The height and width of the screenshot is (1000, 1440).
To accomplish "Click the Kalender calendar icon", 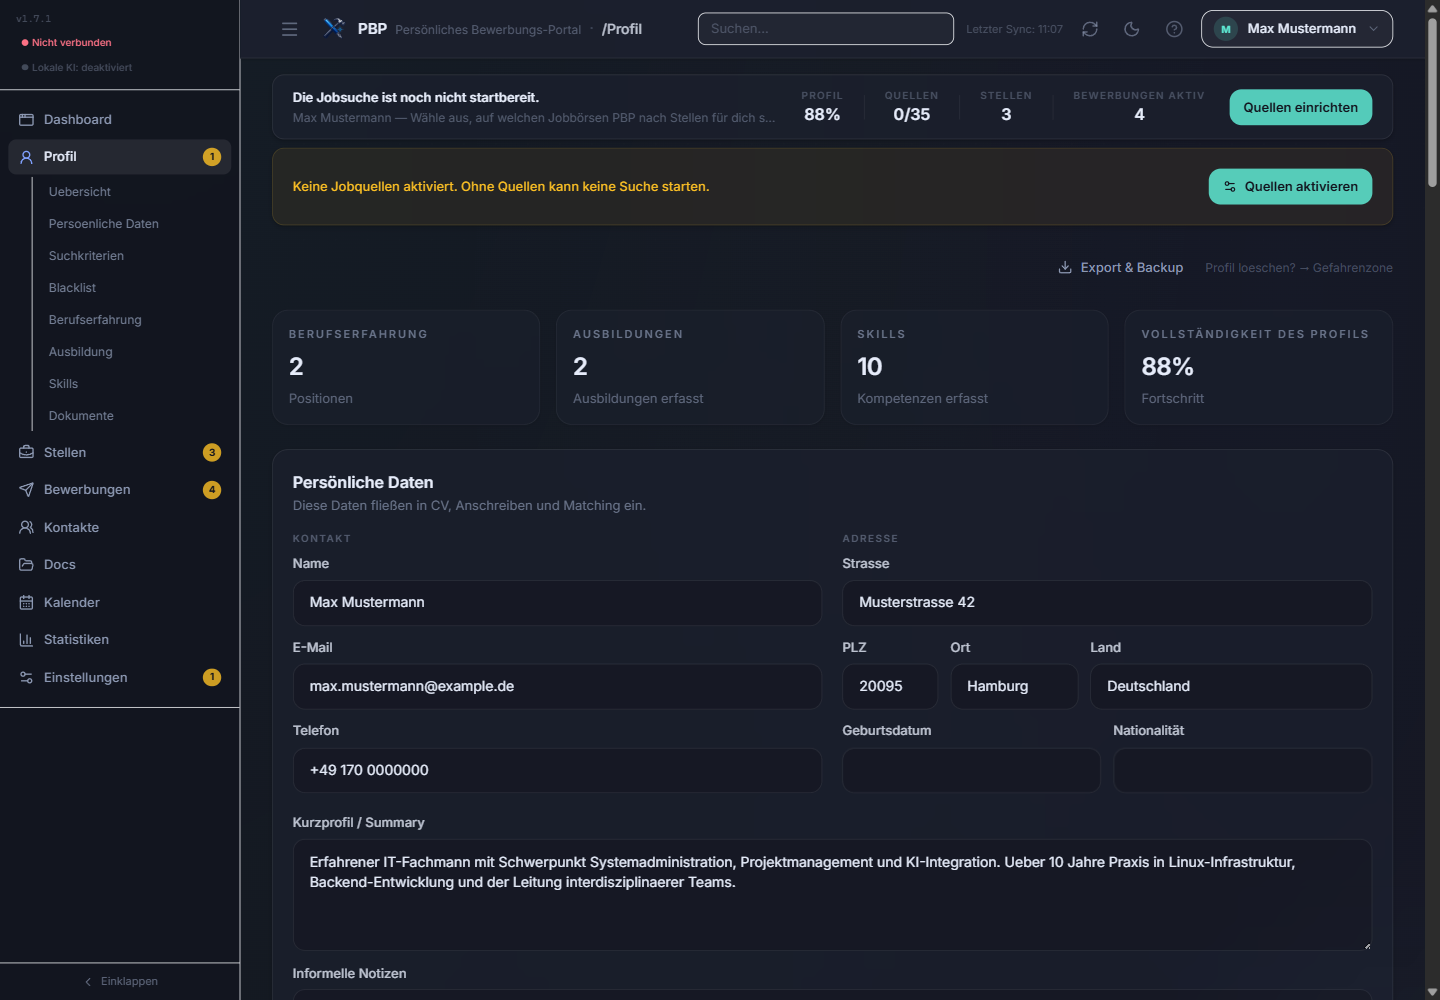I will tap(27, 602).
